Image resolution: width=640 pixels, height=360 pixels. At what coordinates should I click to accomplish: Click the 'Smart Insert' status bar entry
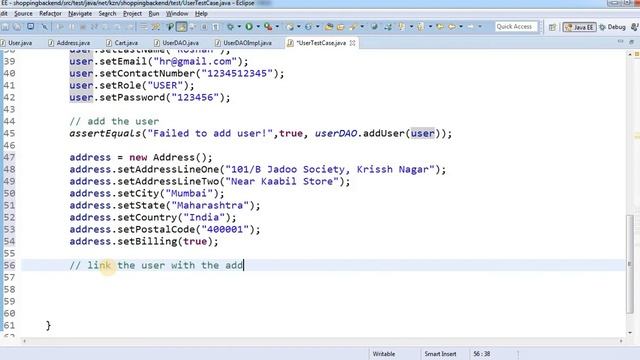440,354
